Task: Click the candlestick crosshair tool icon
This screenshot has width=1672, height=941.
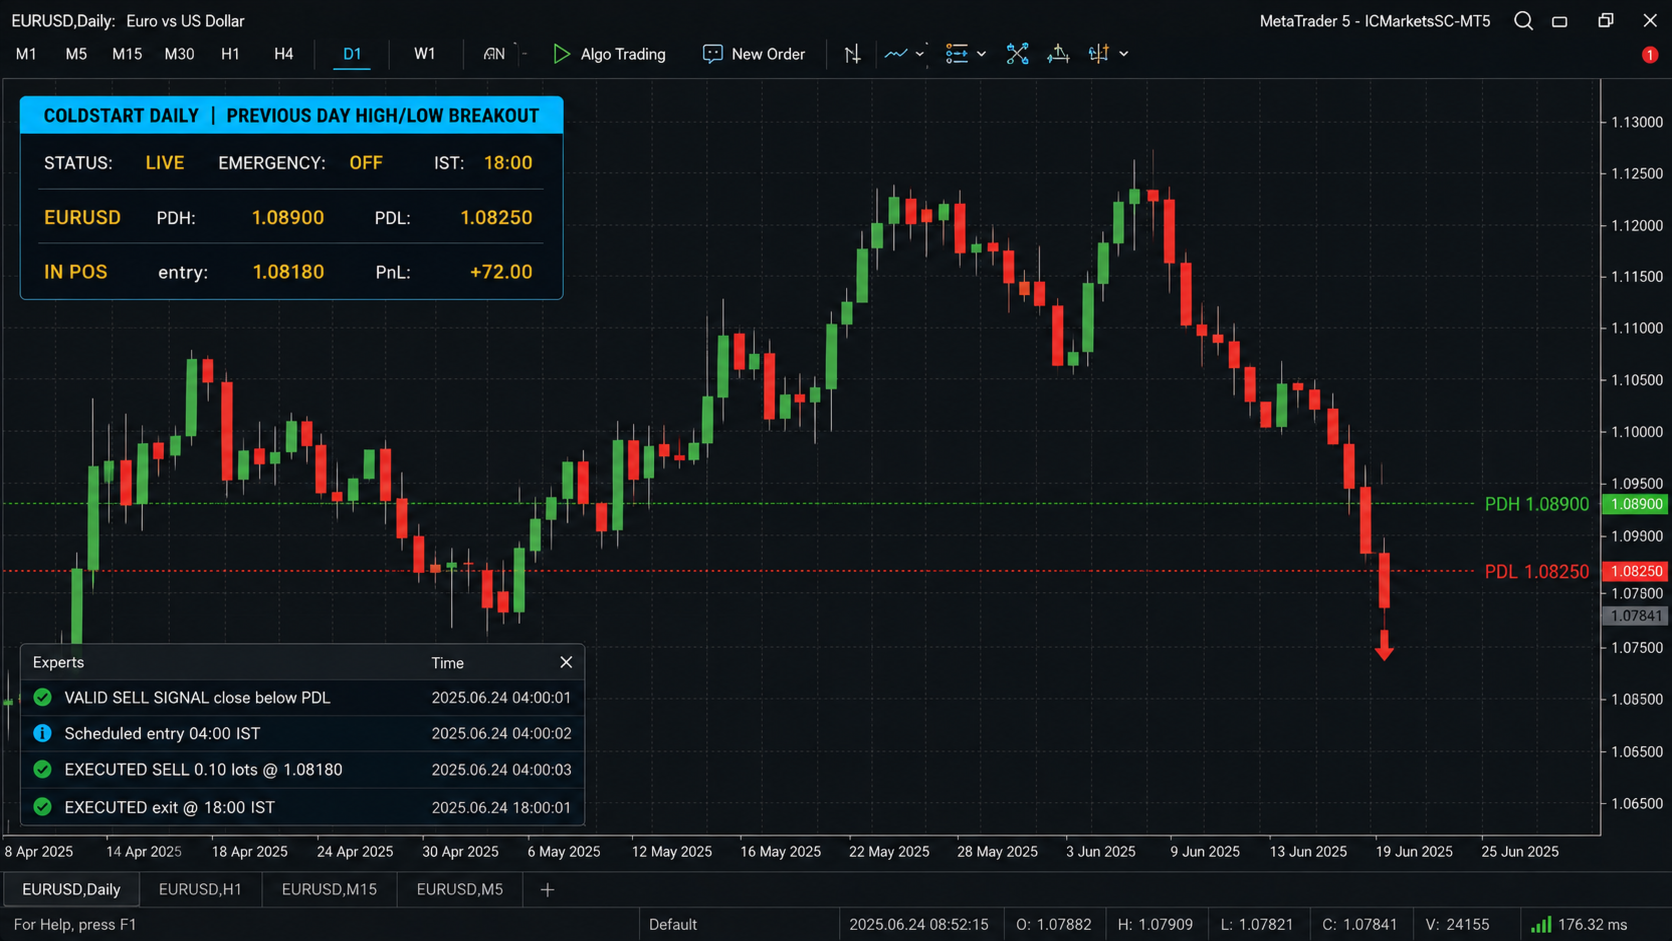Action: [1098, 54]
